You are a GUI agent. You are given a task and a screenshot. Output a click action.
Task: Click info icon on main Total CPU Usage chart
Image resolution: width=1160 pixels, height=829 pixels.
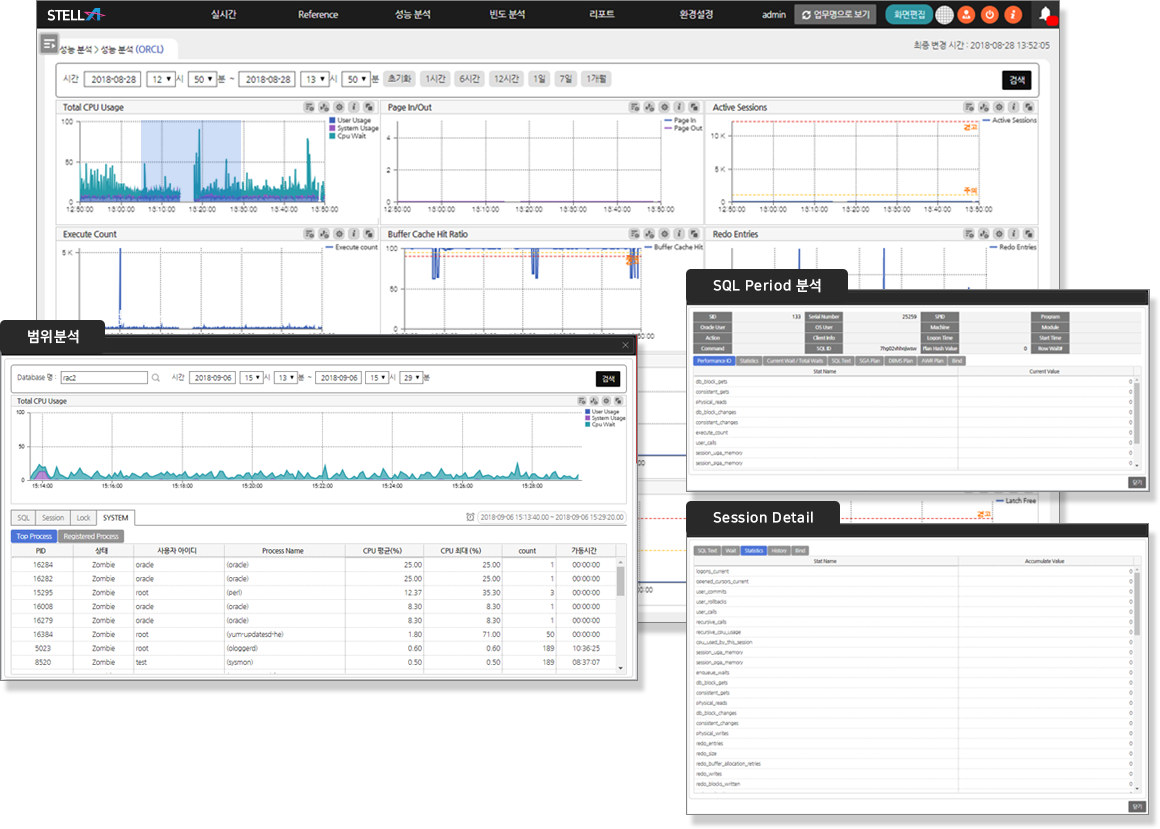tap(354, 107)
